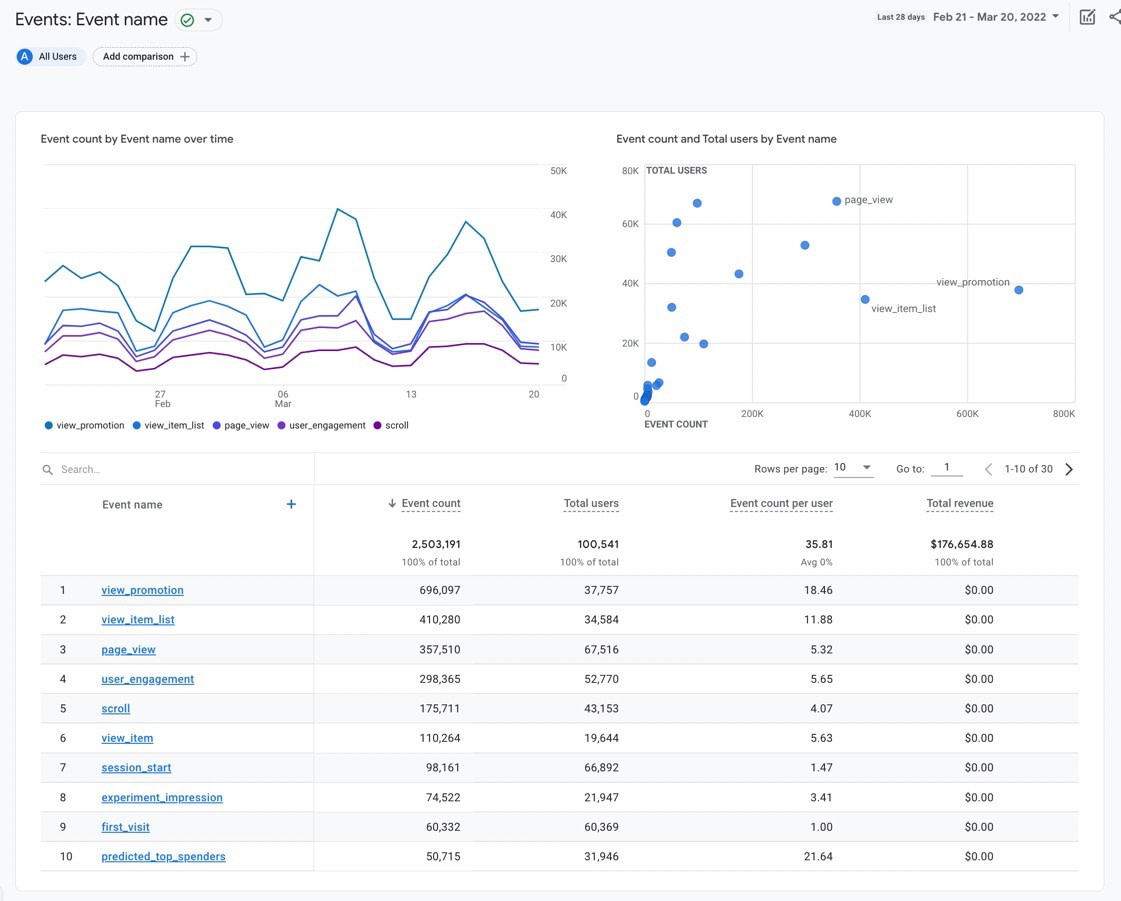Click the Add comparison button
The height and width of the screenshot is (901, 1121).
coord(143,56)
